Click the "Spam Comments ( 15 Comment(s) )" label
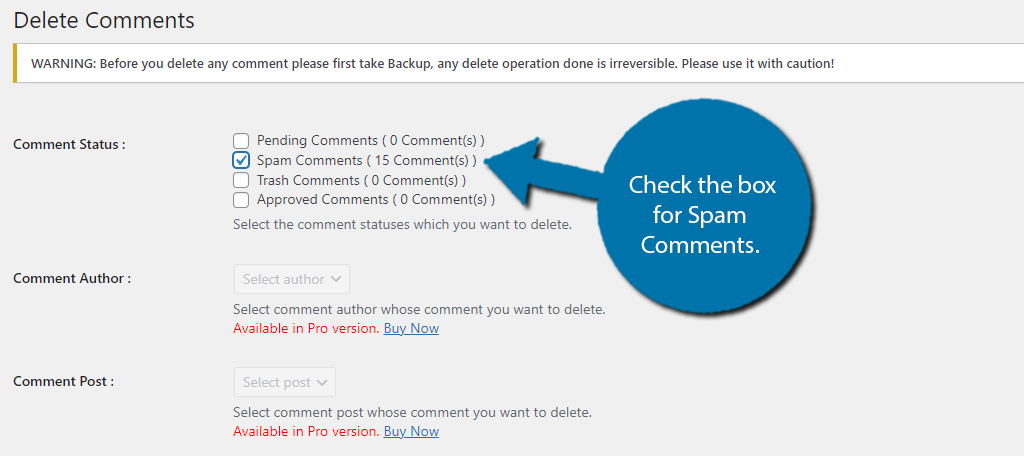This screenshot has width=1024, height=456. pos(366,160)
